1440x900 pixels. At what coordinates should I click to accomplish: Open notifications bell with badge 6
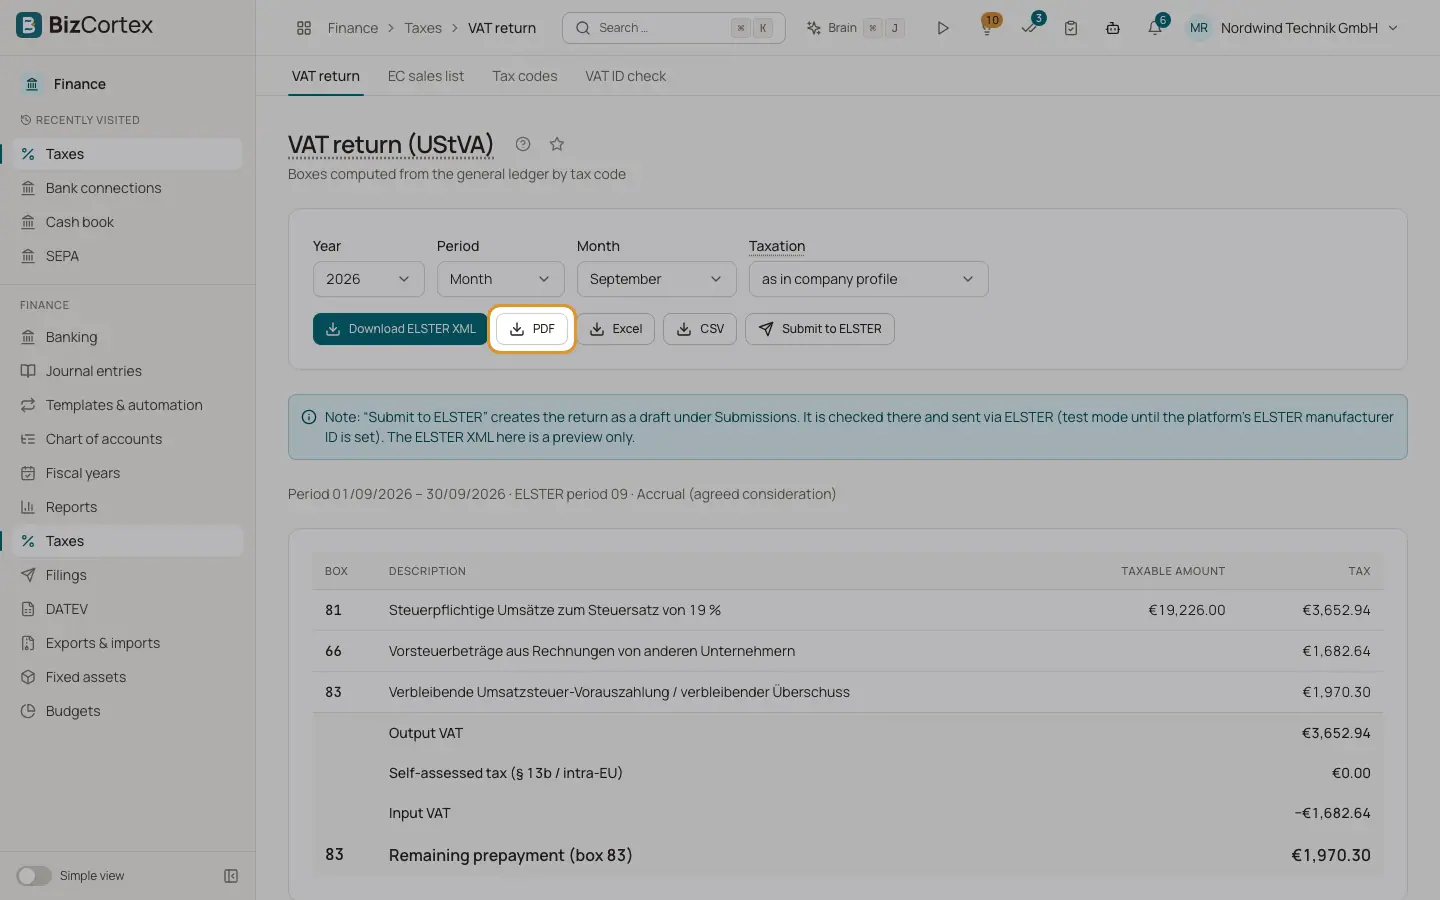click(1155, 28)
